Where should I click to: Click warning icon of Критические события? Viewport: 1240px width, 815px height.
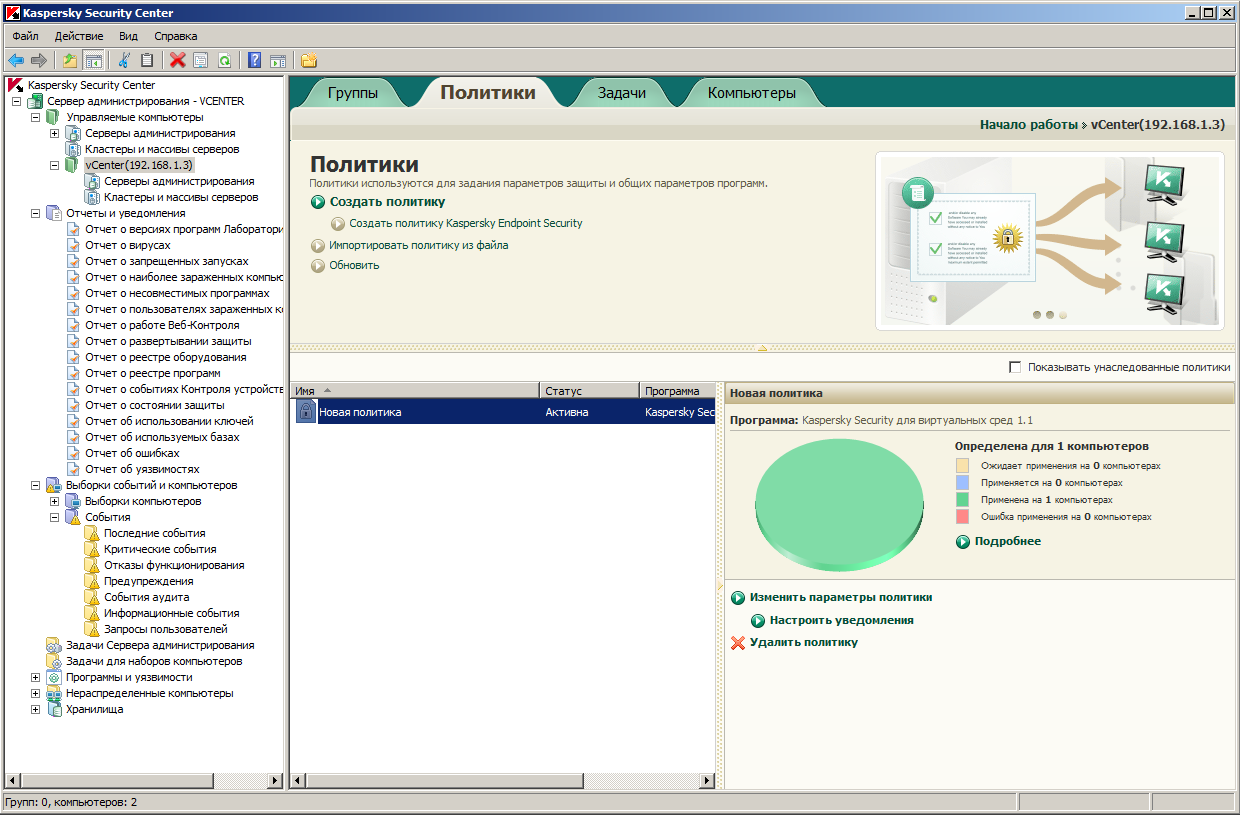92,549
